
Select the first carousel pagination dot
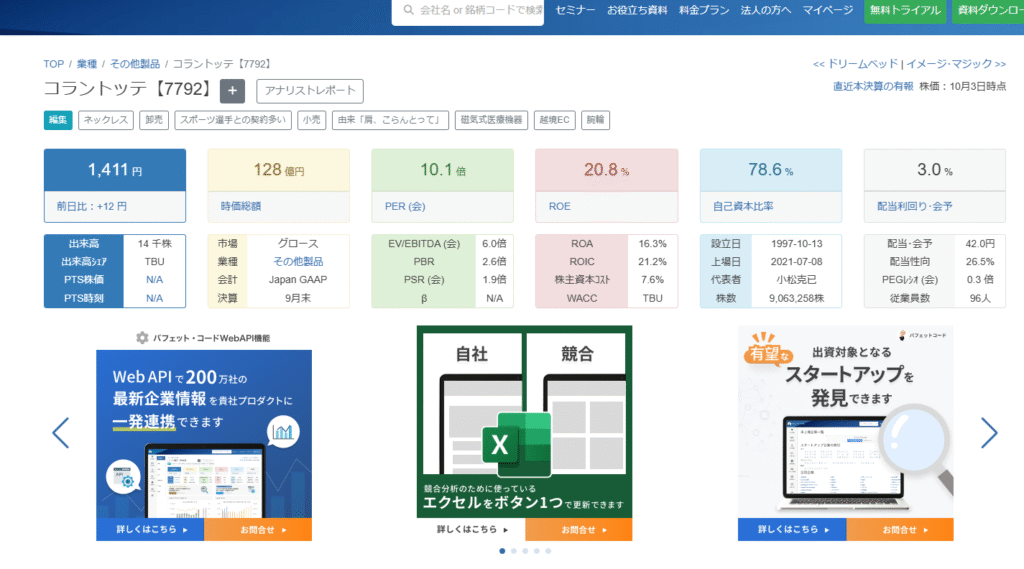tap(502, 551)
